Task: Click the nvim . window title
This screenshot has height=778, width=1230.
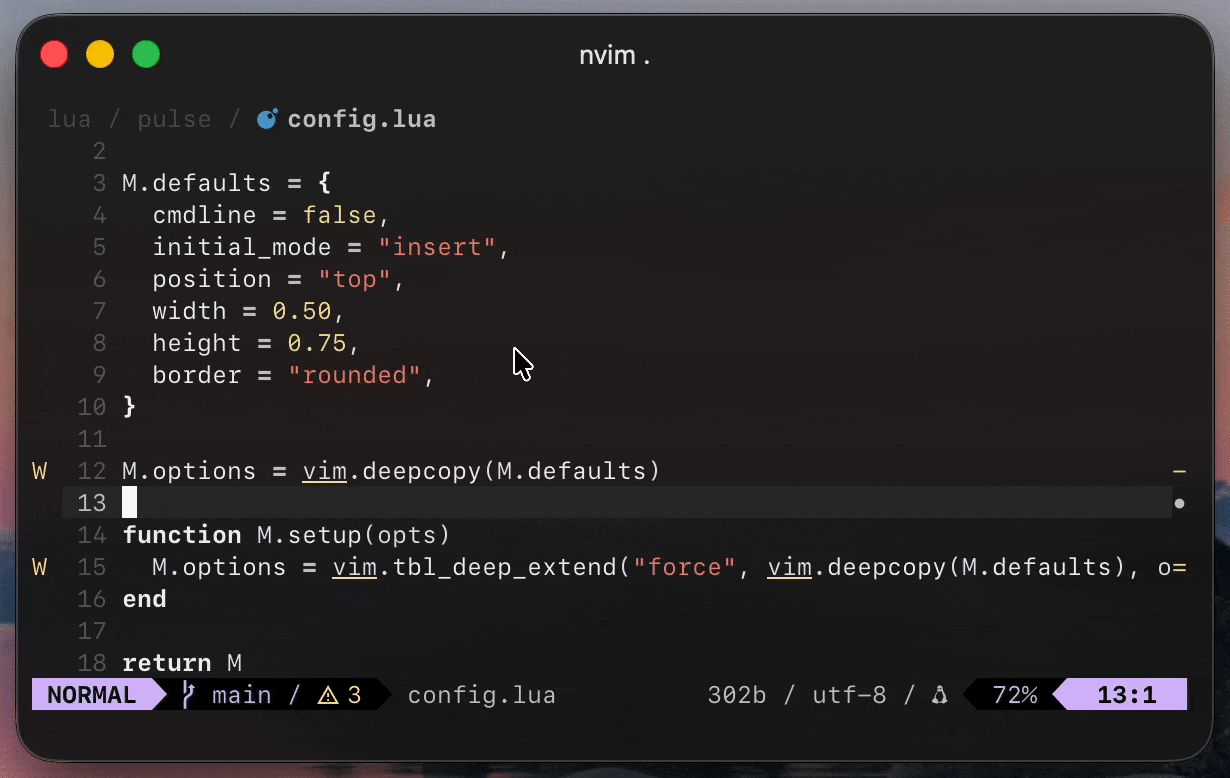Action: pos(615,55)
